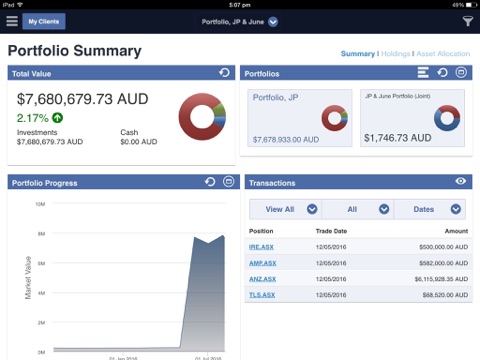The height and width of the screenshot is (360, 480).
Task: Collapse the Portfolio Progress panel
Action: coord(229,182)
